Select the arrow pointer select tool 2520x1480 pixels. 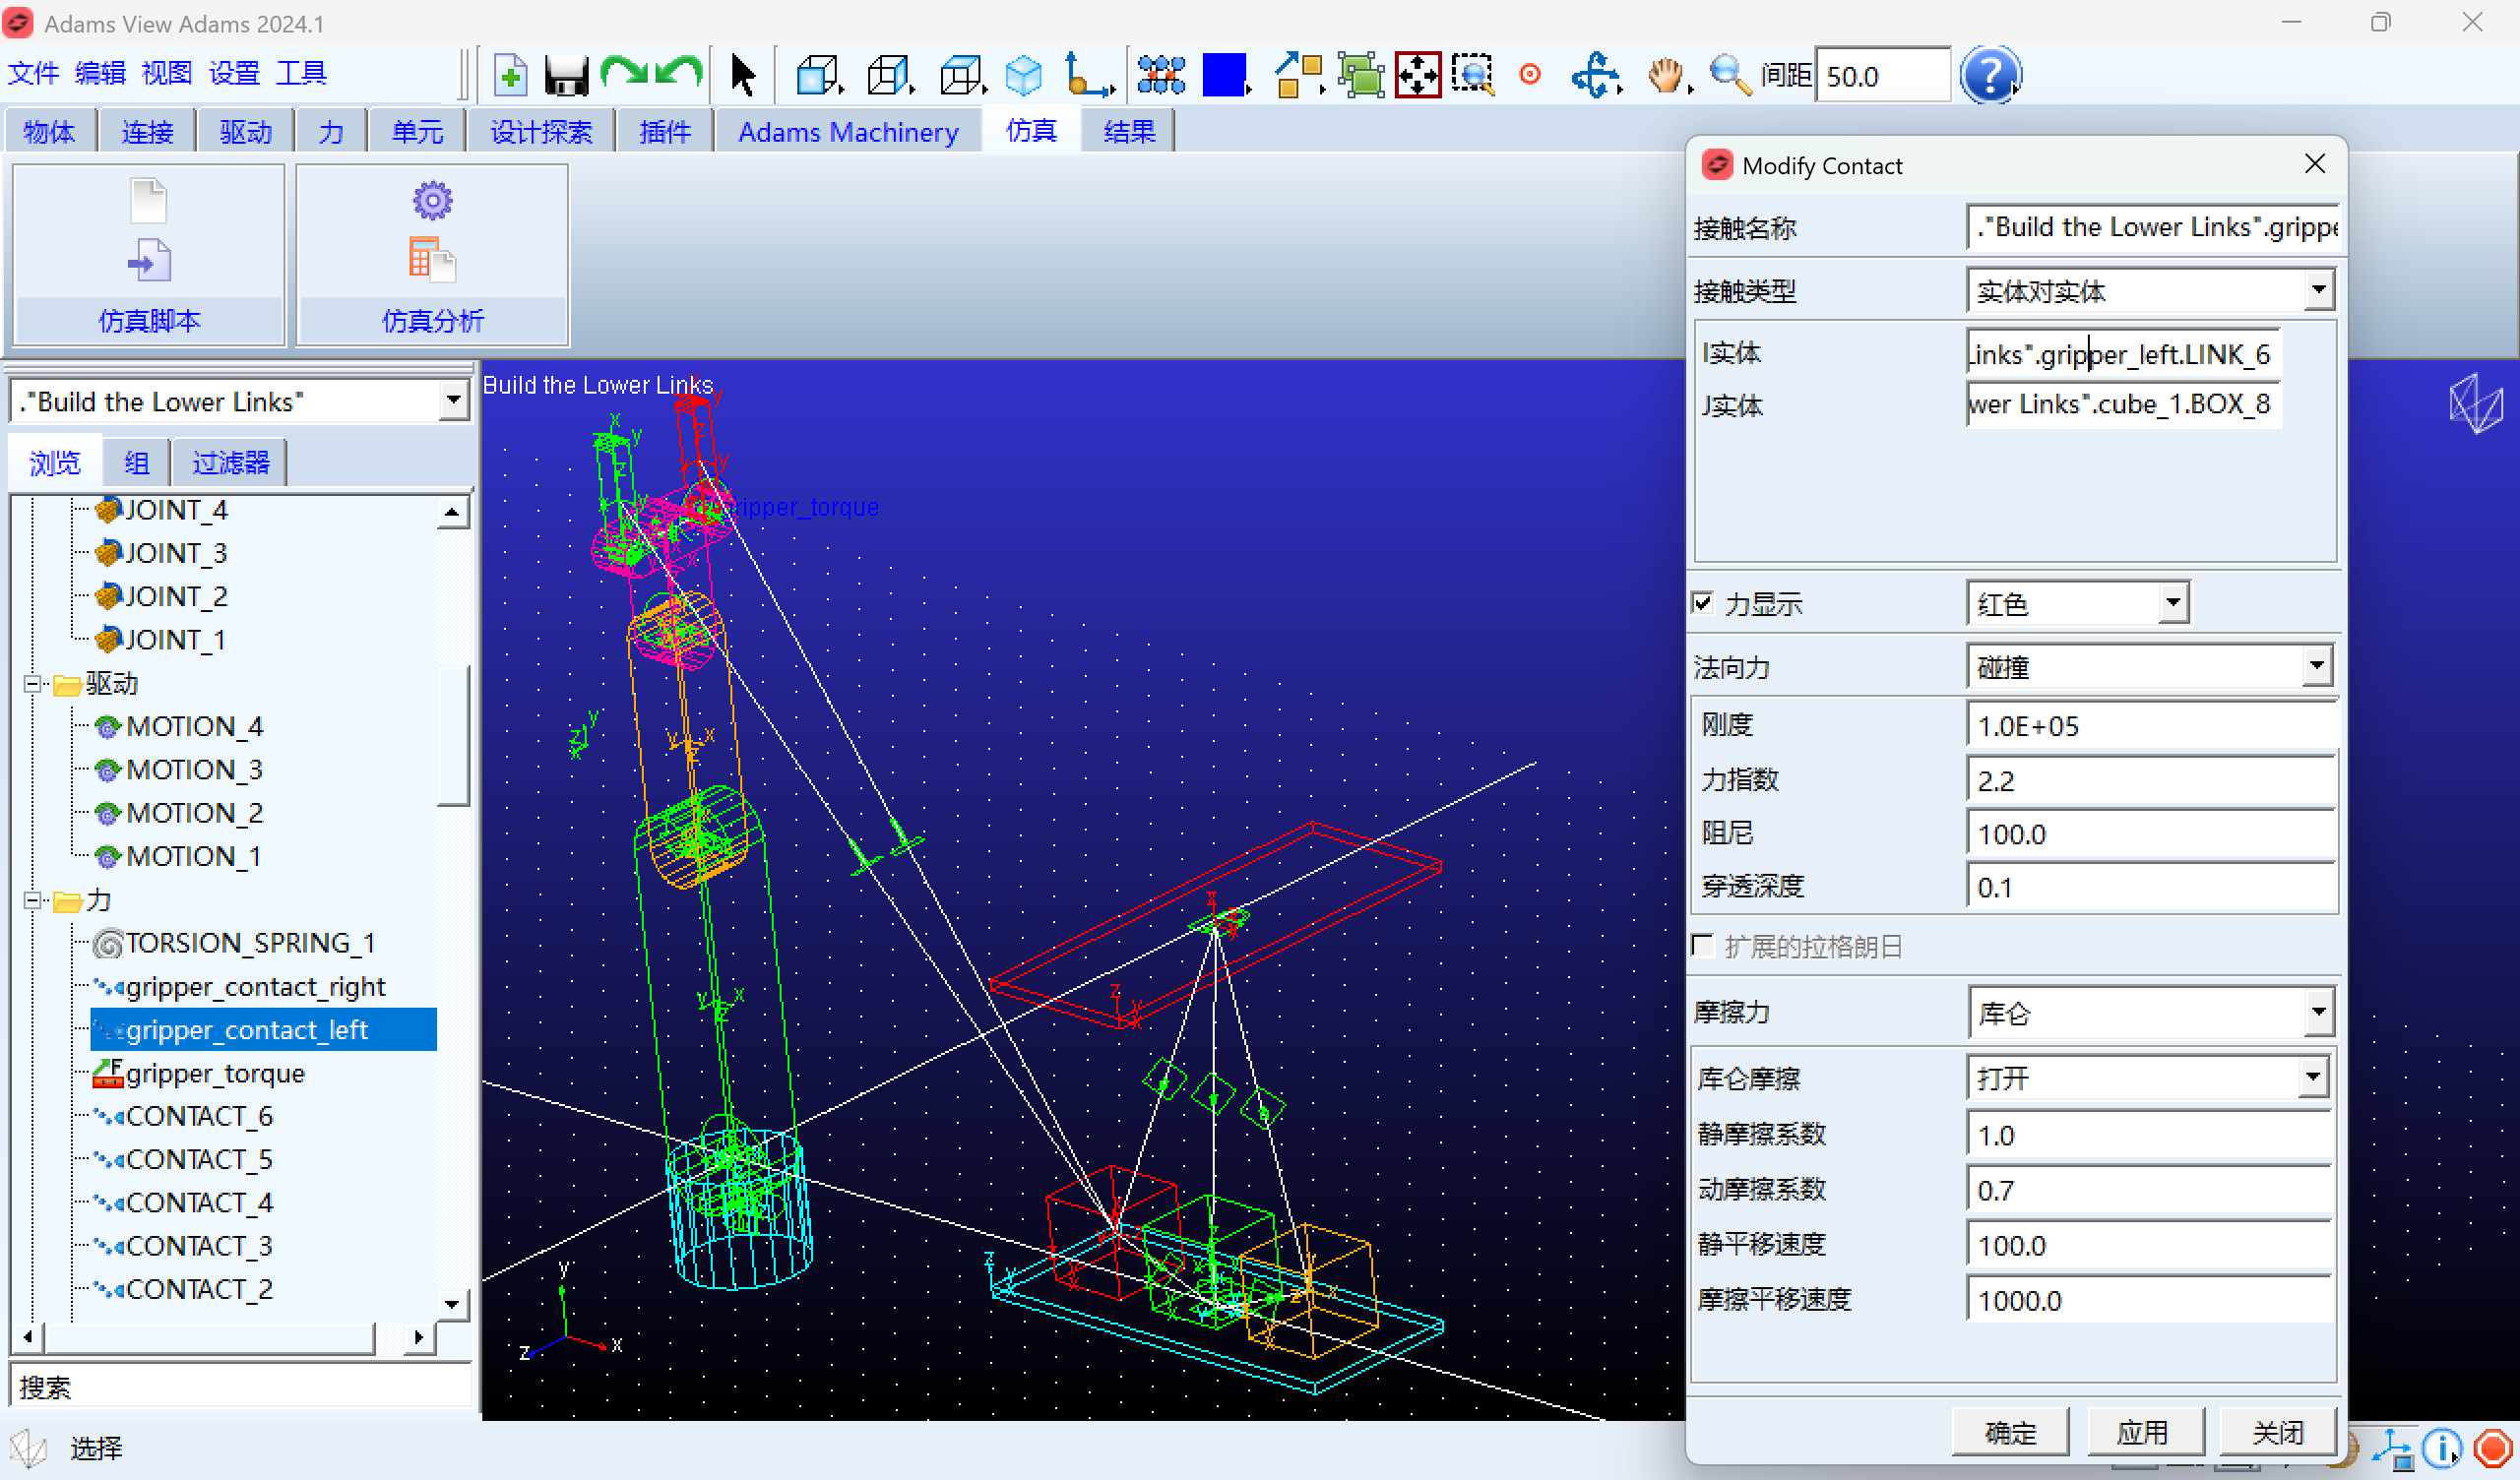point(742,75)
